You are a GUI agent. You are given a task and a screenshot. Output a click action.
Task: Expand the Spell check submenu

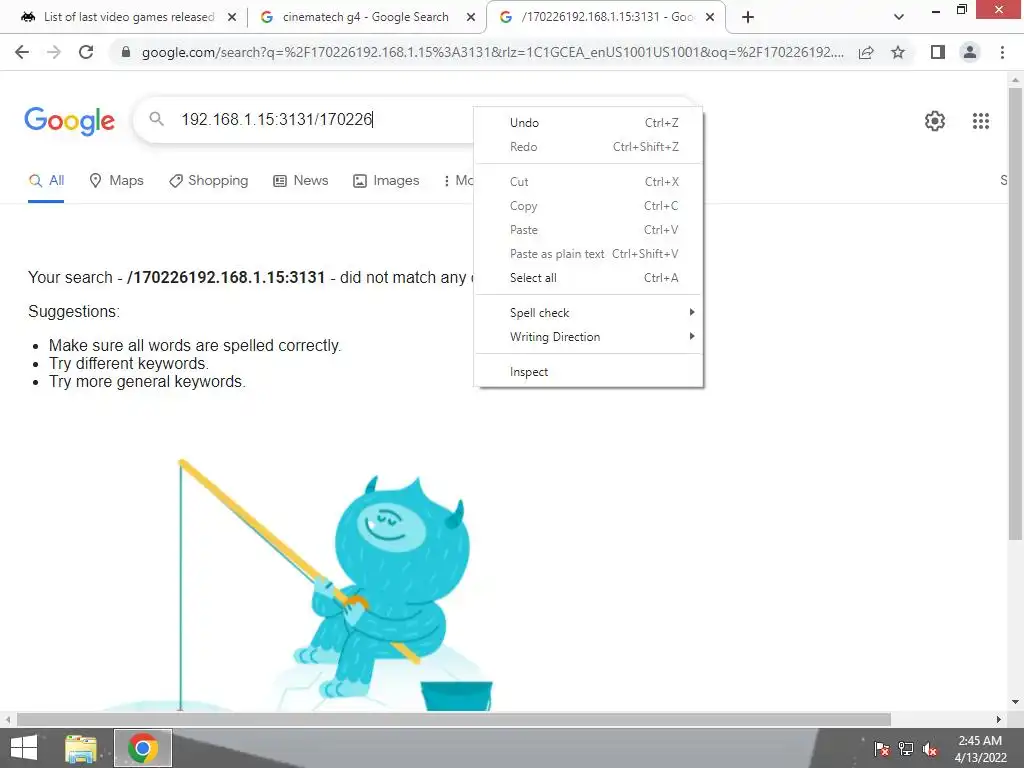[x=589, y=313]
